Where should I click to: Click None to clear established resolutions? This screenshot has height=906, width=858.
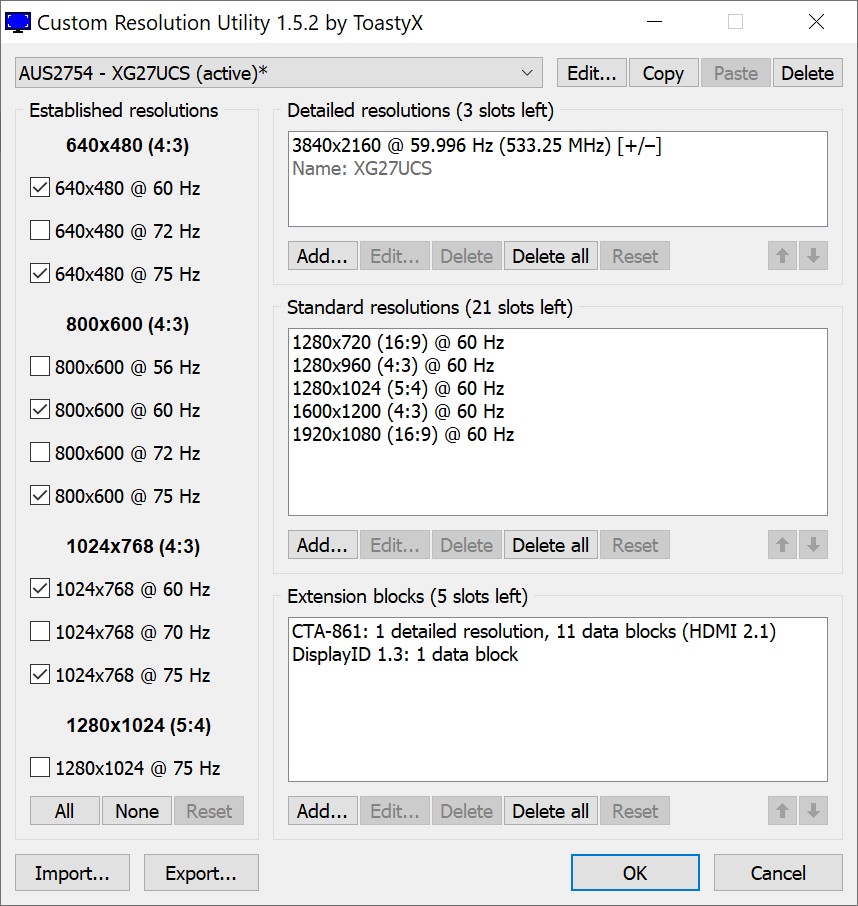click(x=137, y=811)
